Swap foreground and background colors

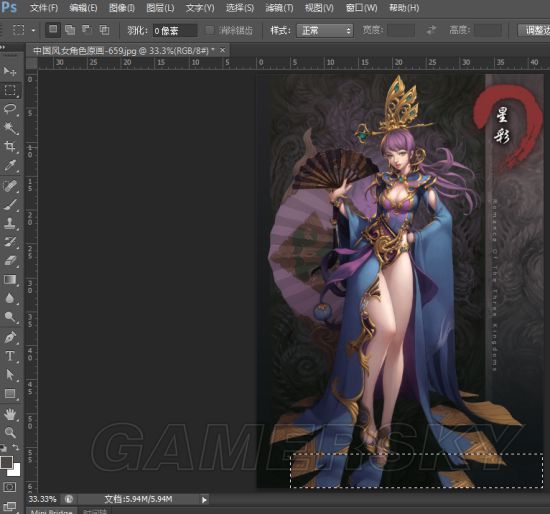point(15,447)
